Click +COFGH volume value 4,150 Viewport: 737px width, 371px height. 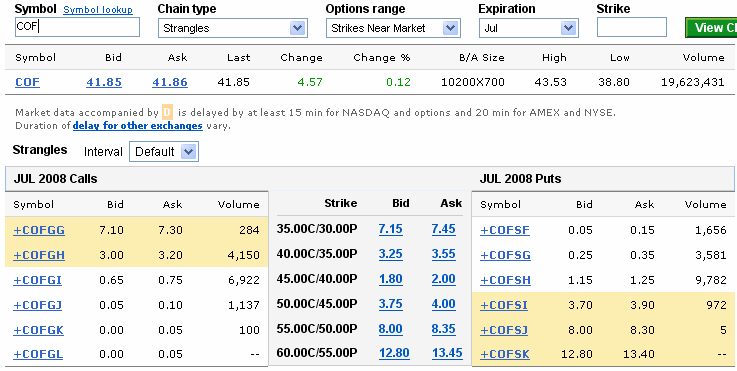(x=243, y=255)
